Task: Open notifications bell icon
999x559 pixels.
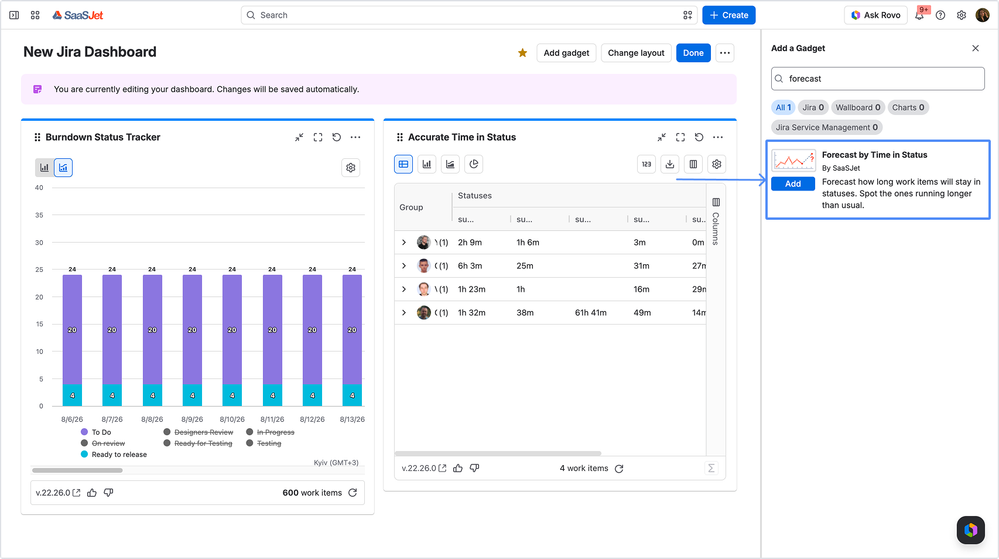Action: click(x=919, y=15)
